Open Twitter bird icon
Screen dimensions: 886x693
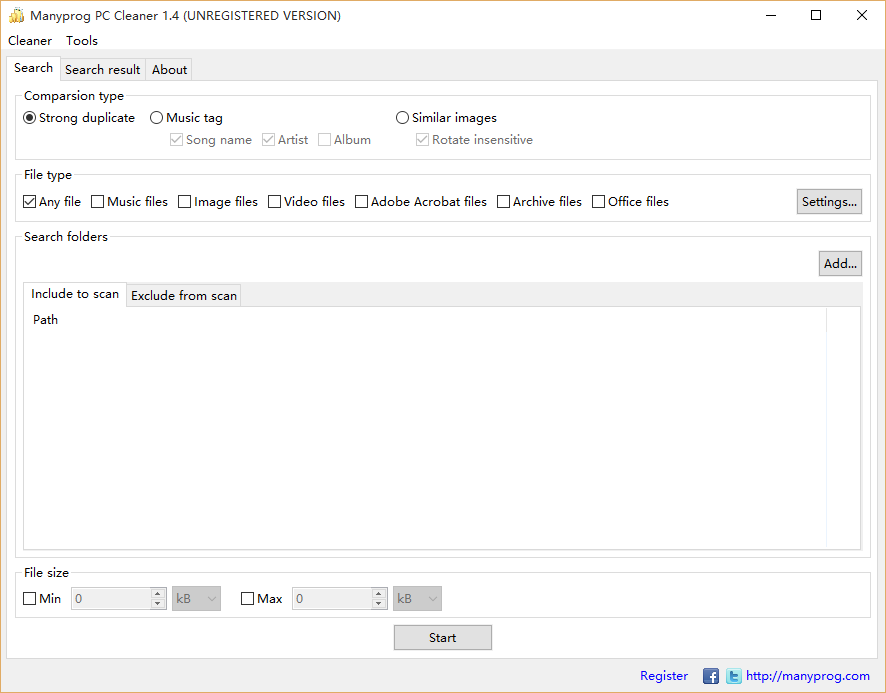733,675
